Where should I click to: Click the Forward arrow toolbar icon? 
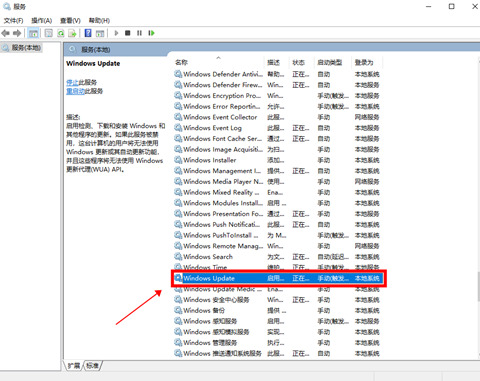point(17,33)
